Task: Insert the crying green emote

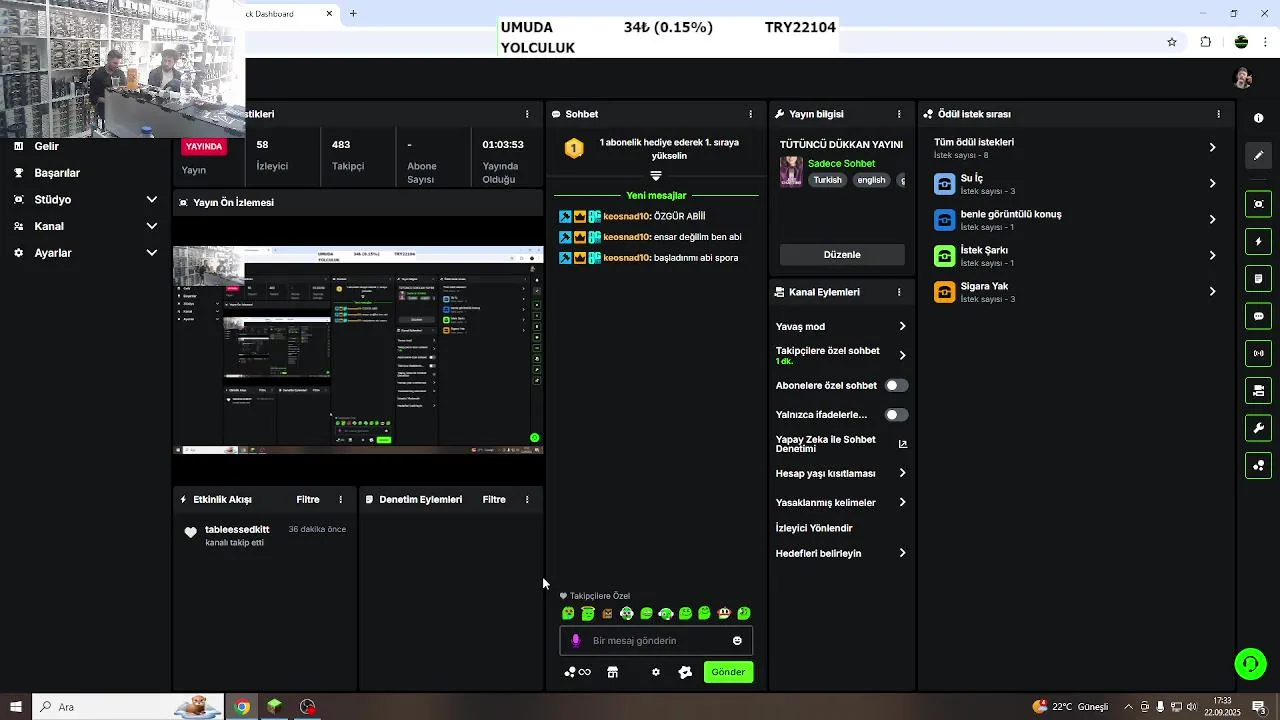Action: 568,613
